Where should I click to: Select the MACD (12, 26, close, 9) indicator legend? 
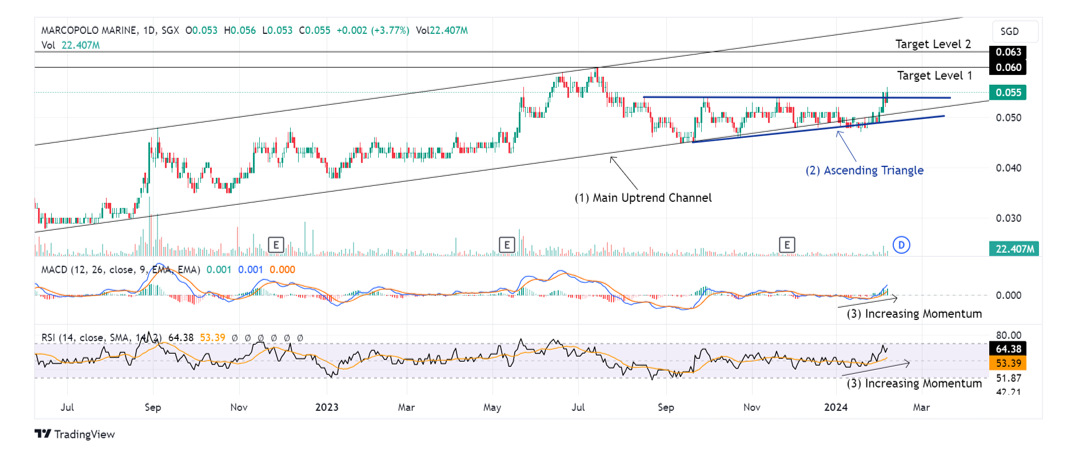[120, 269]
